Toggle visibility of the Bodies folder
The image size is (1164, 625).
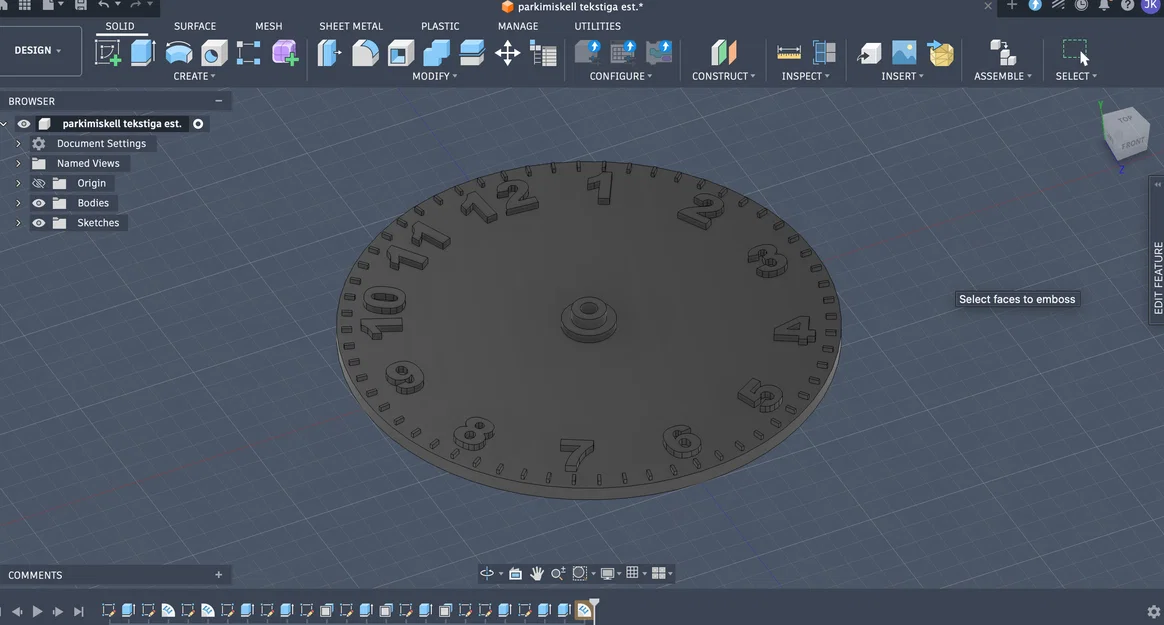(x=39, y=203)
